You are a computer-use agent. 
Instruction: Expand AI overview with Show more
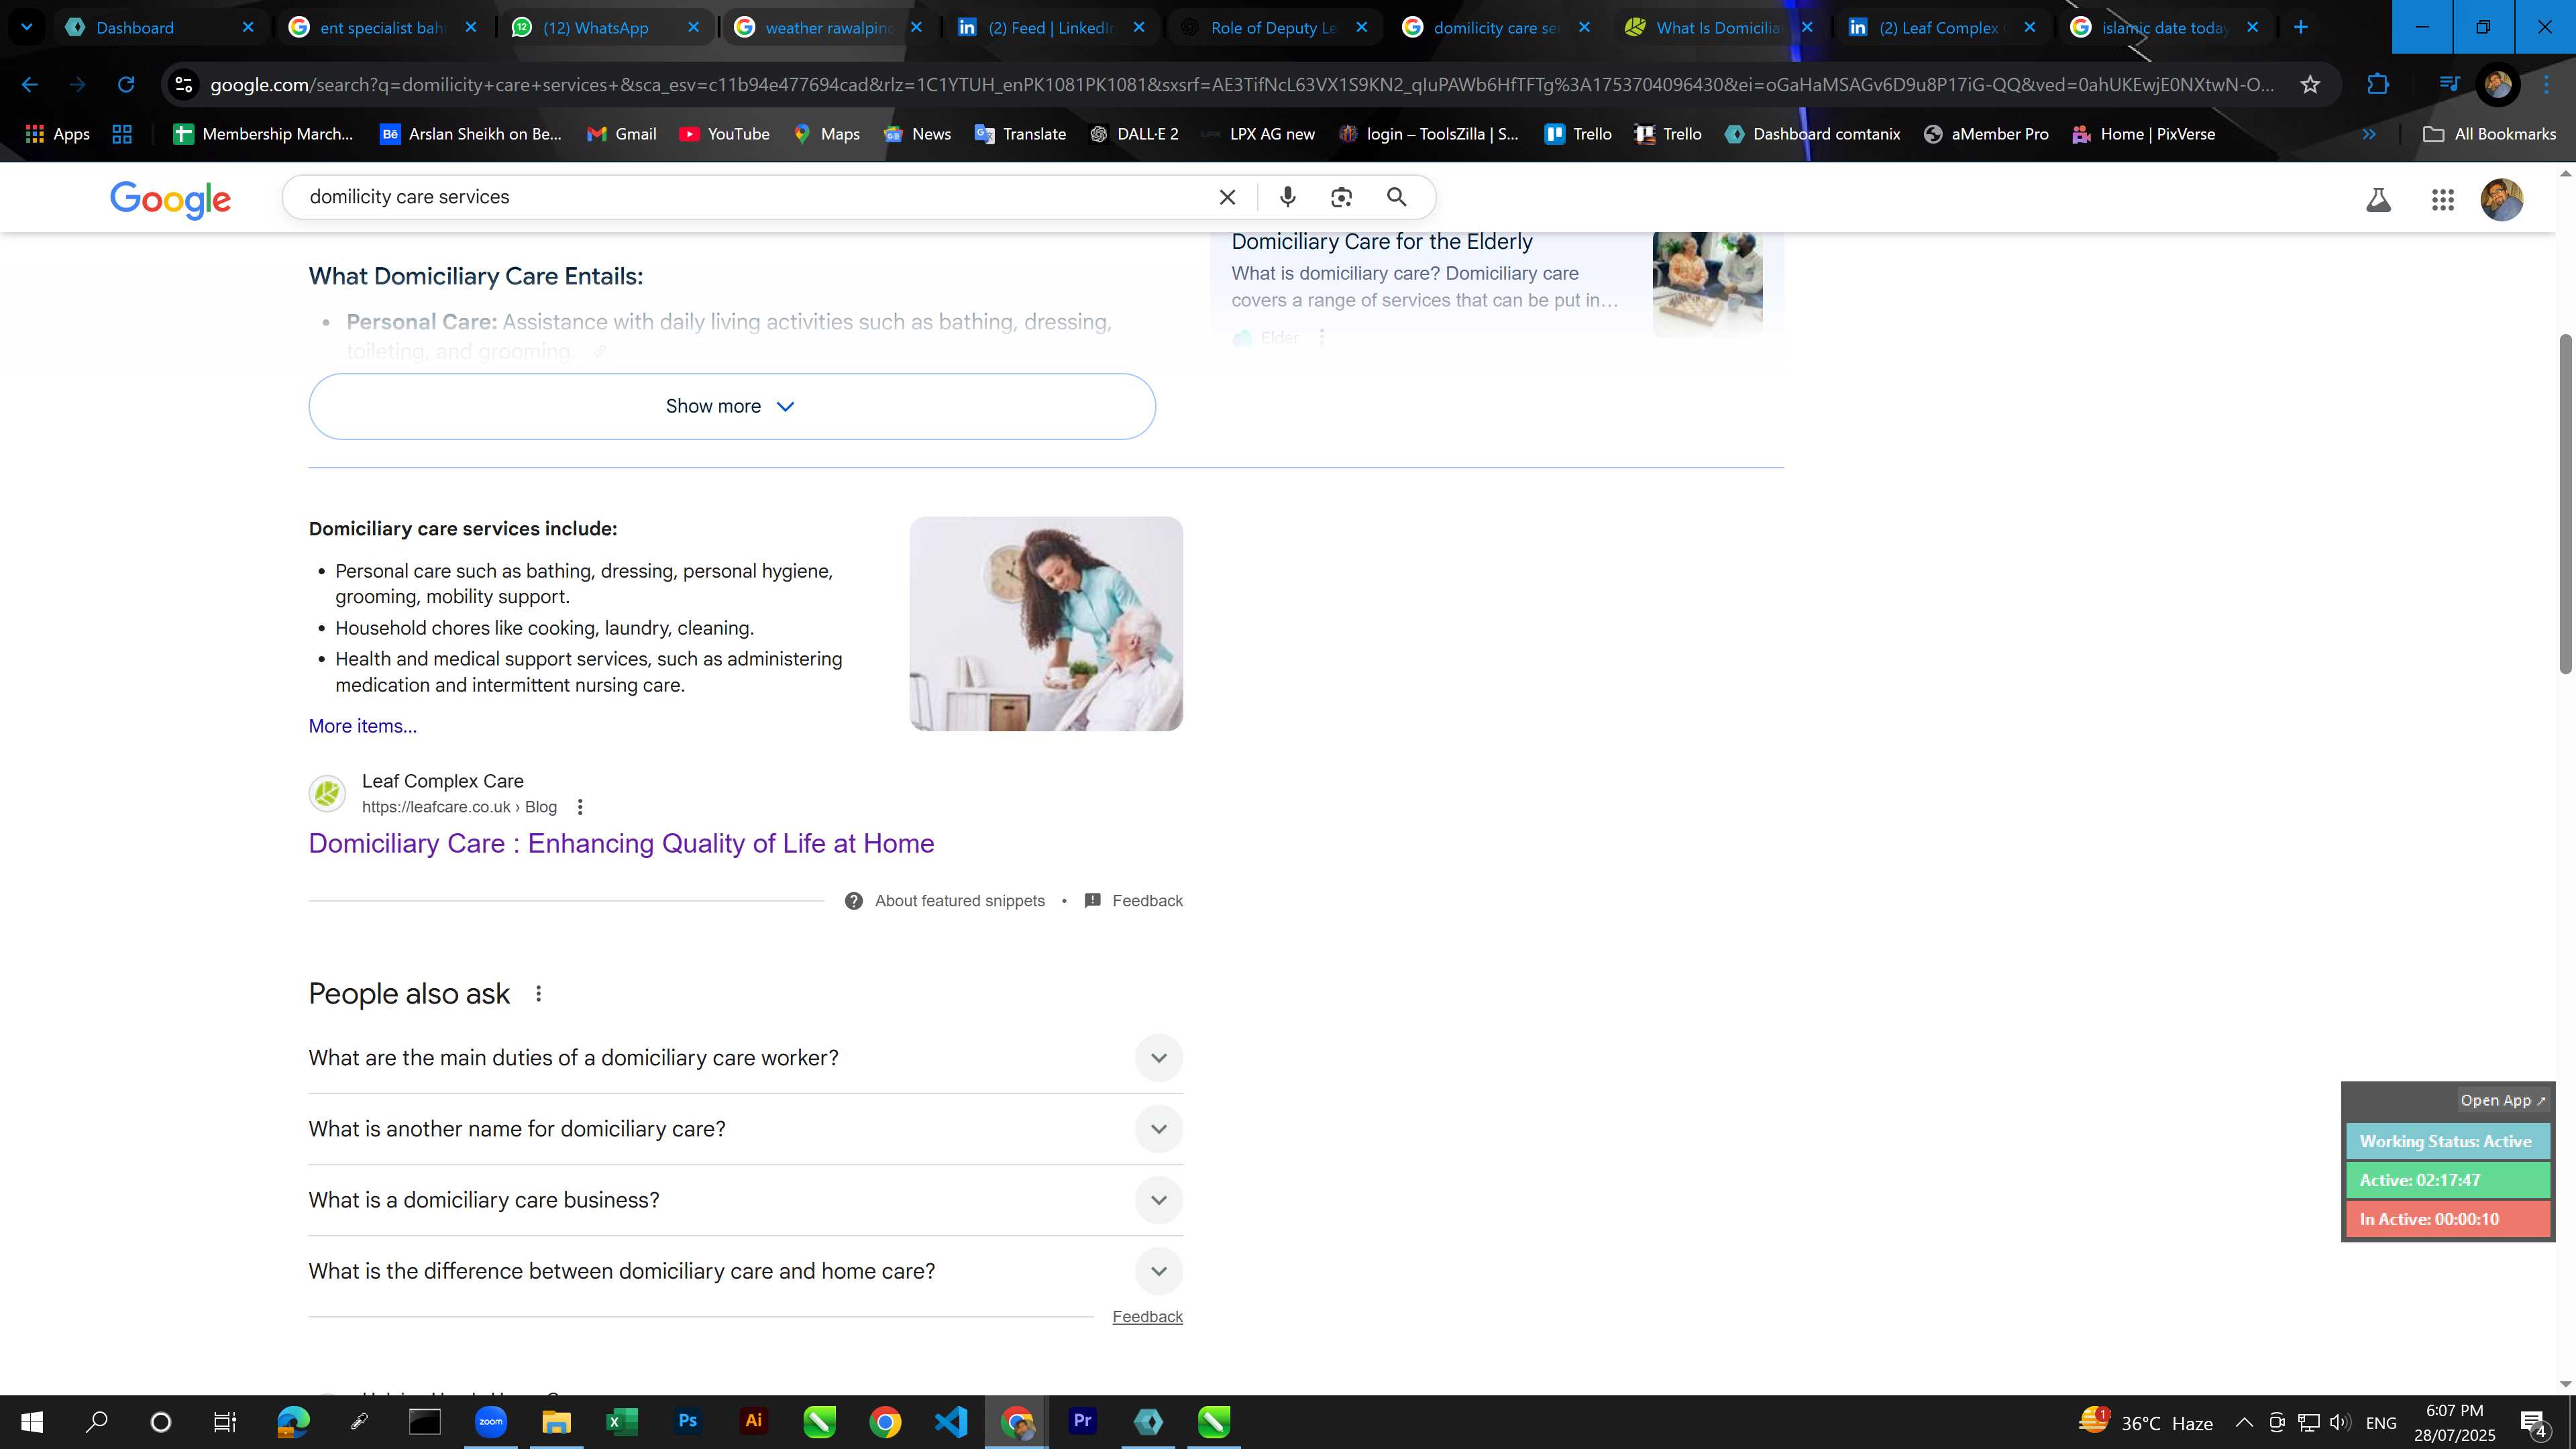pyautogui.click(x=732, y=406)
